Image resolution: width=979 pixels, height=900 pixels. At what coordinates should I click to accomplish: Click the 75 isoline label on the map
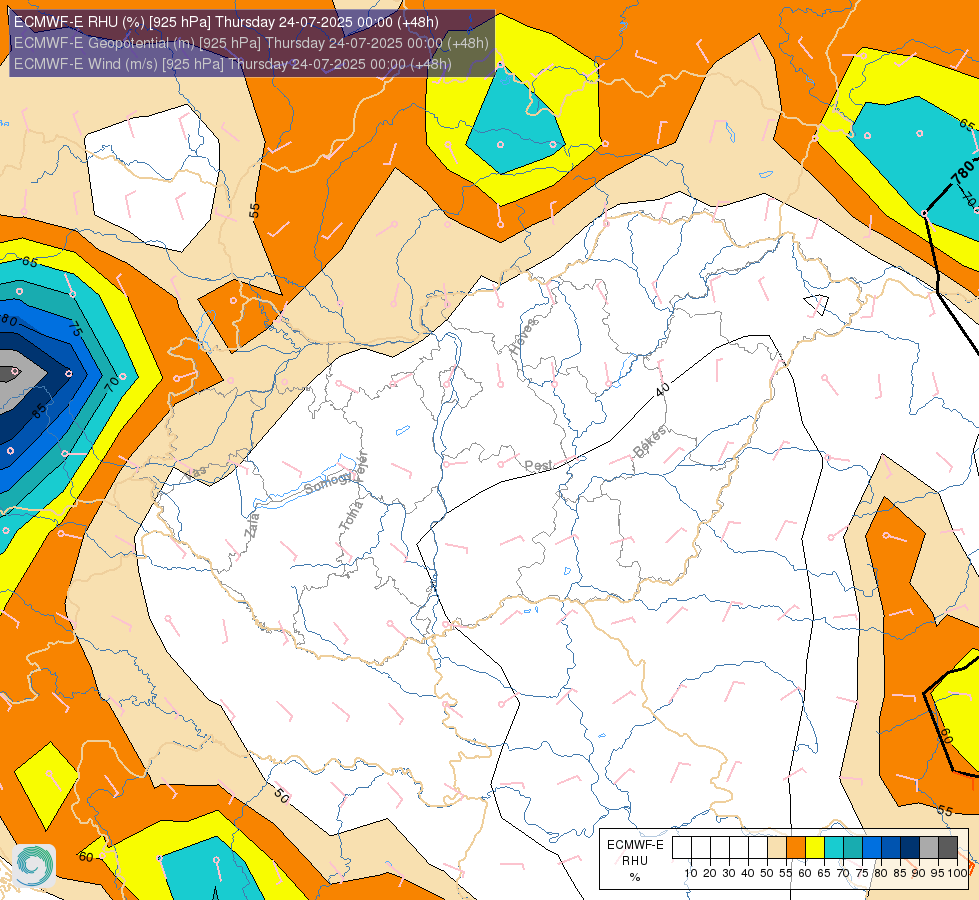click(75, 329)
